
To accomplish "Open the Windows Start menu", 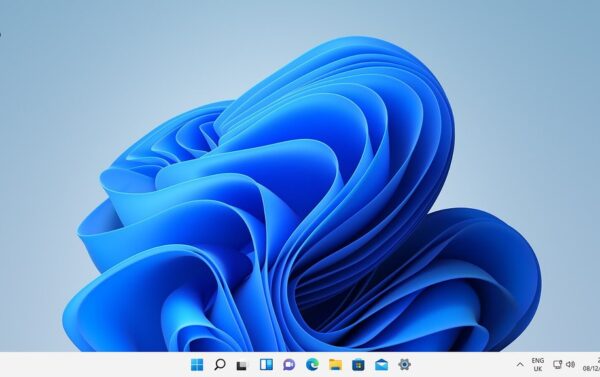I will 197,365.
